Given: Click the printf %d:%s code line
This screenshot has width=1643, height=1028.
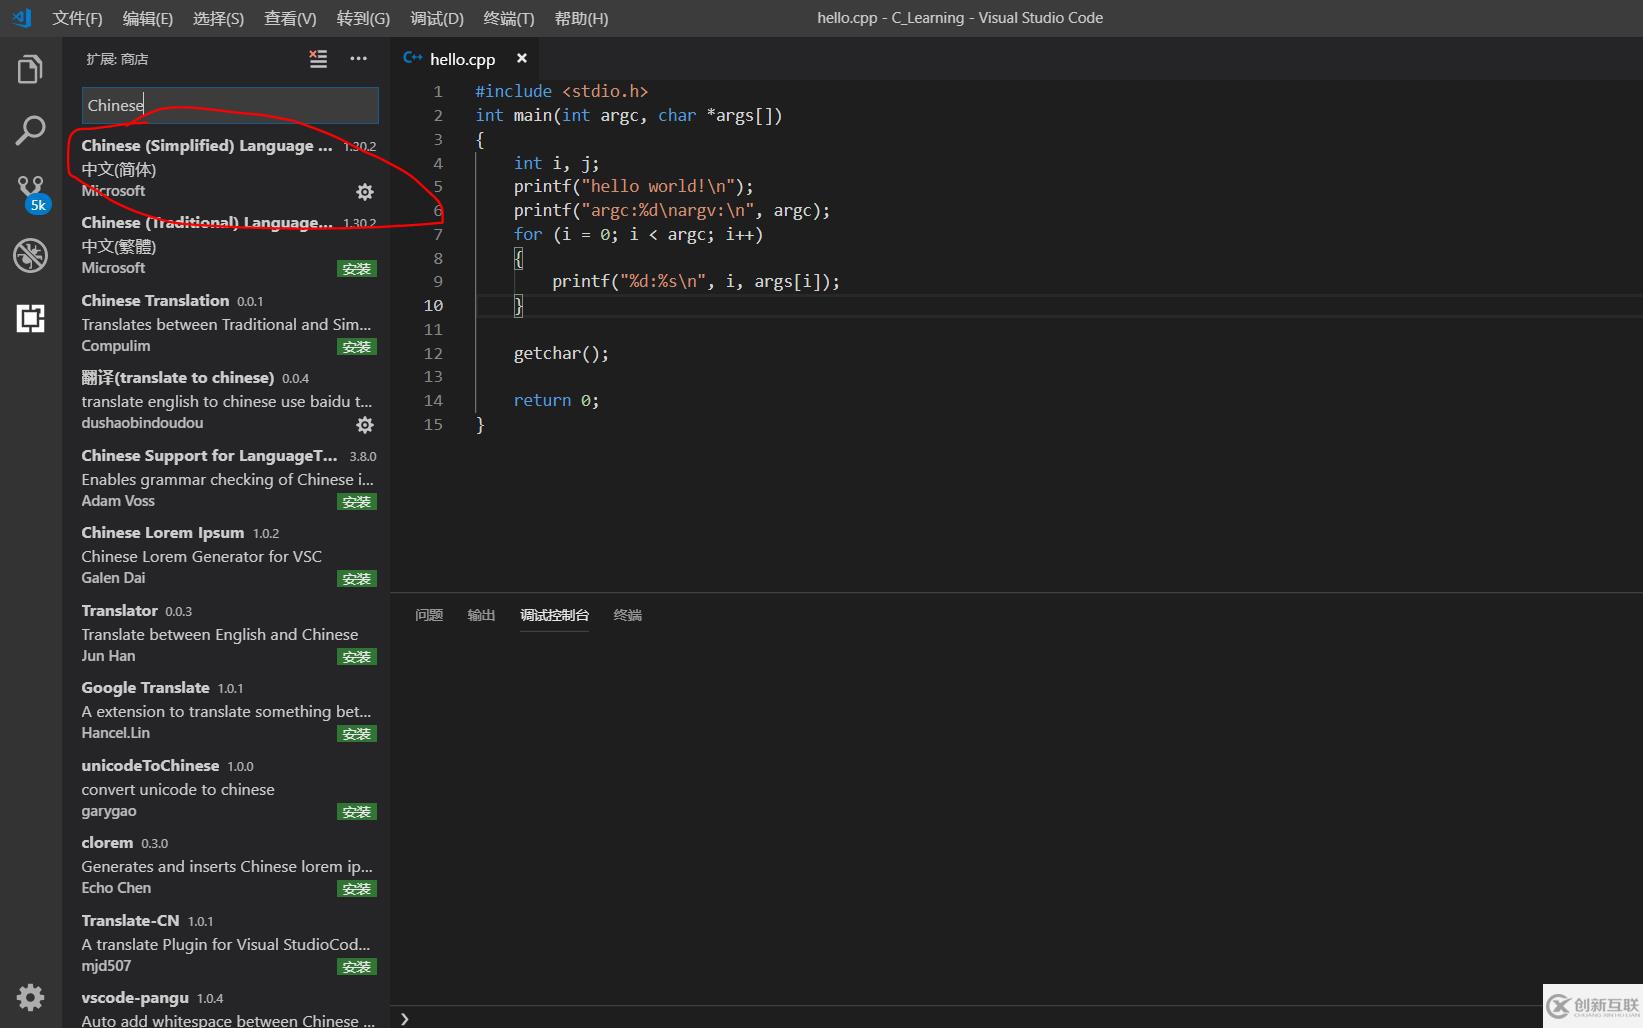Looking at the screenshot, I should (696, 281).
